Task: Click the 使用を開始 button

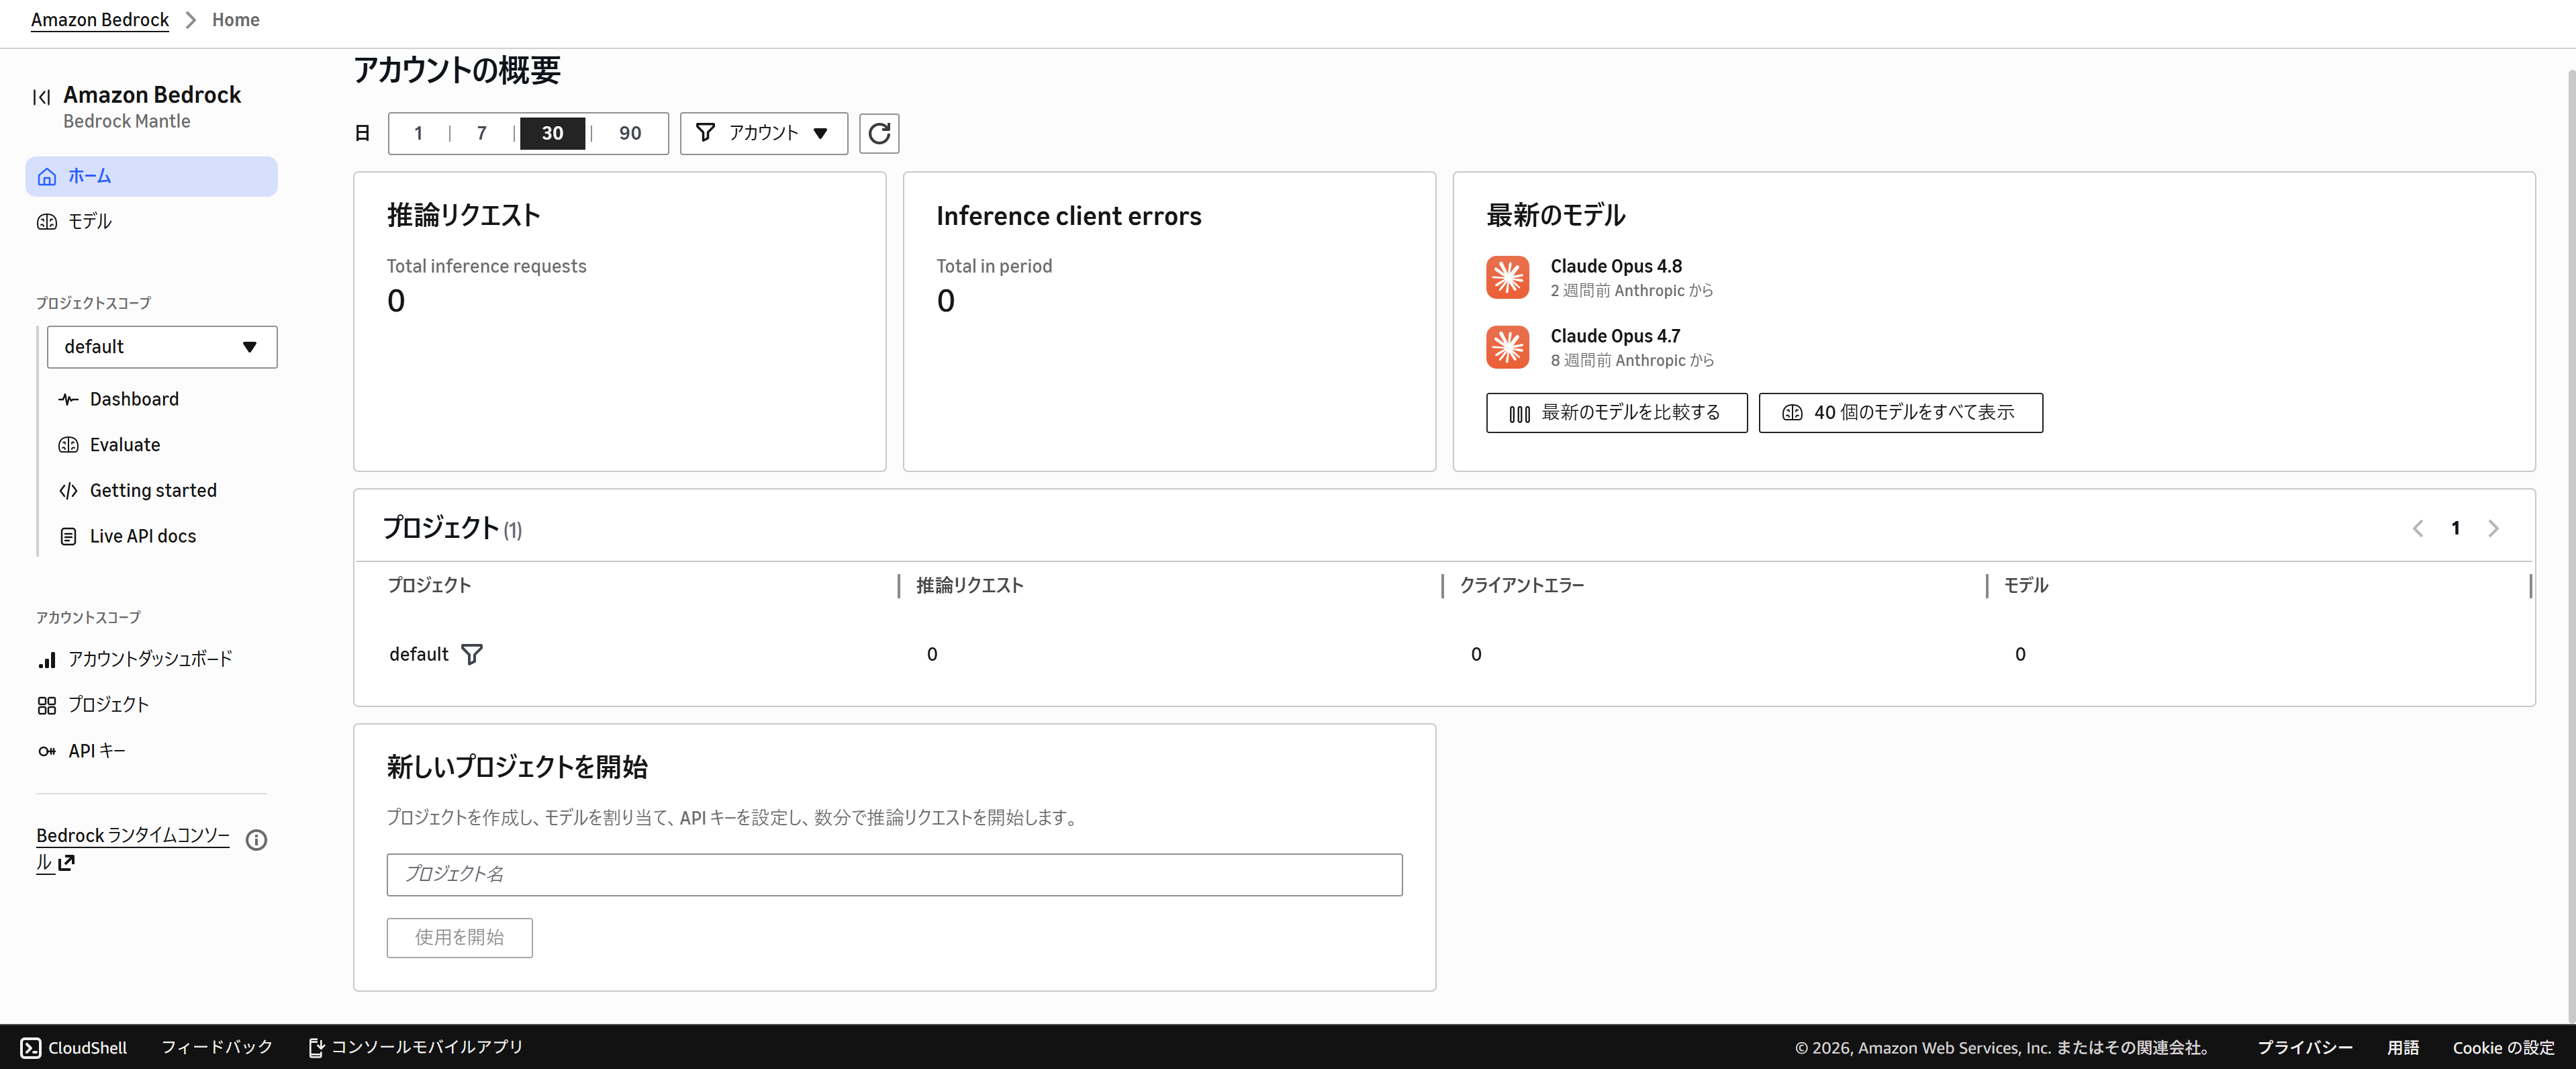Action: (460, 938)
